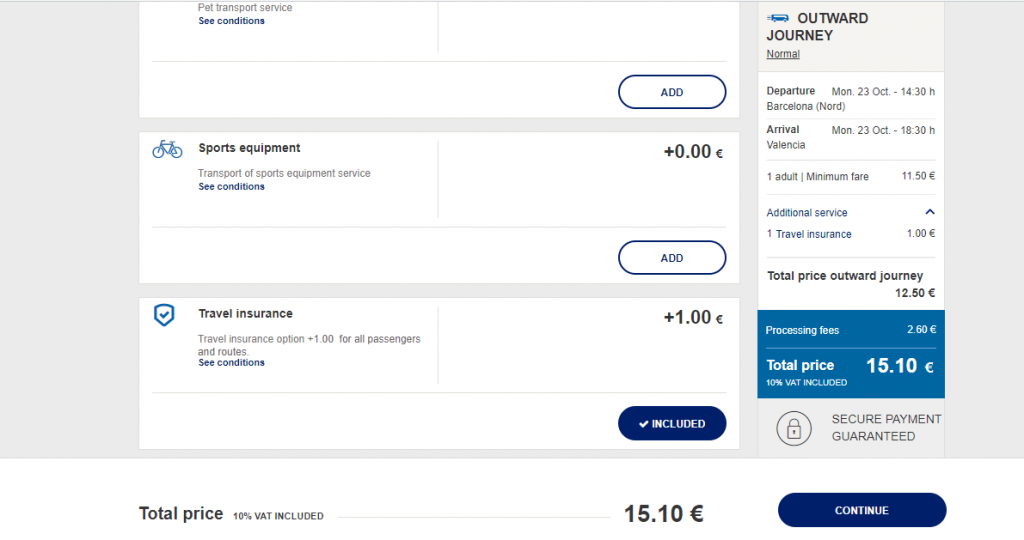Continue to the next booking step
Image resolution: width=1024 pixels, height=540 pixels.
(861, 510)
